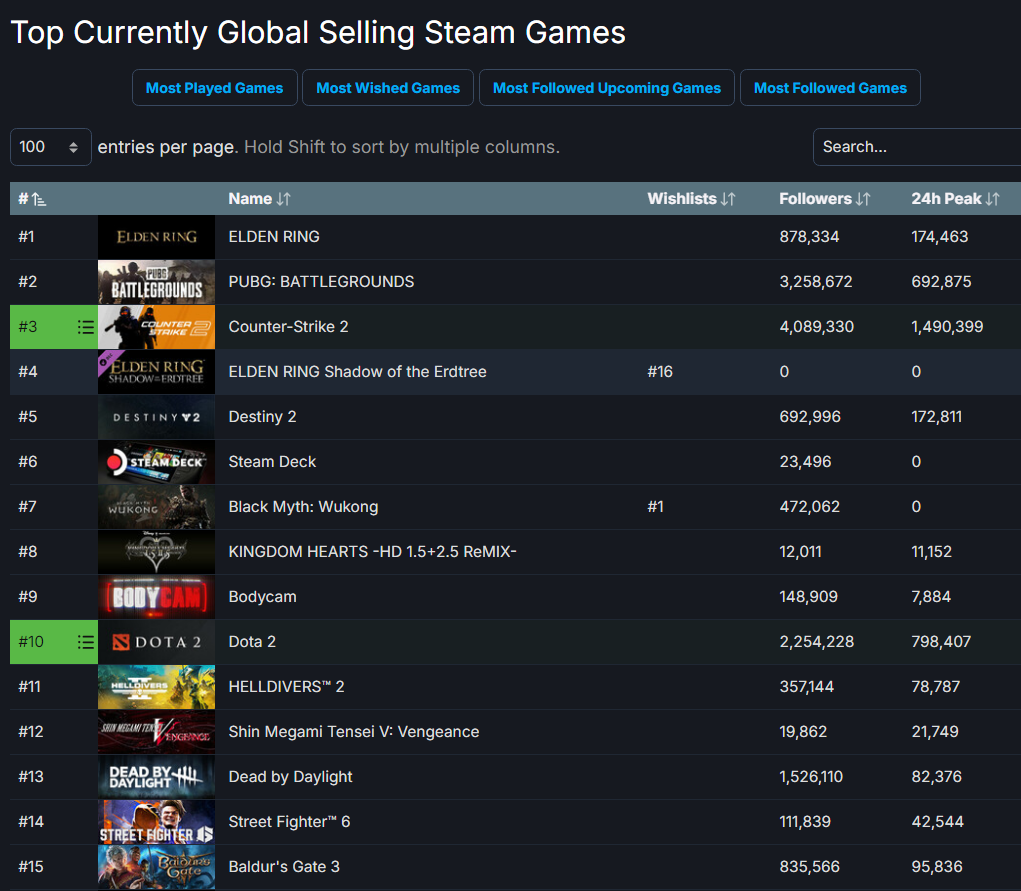Sort by rank number column icon
Image resolution: width=1021 pixels, height=891 pixels.
point(39,199)
